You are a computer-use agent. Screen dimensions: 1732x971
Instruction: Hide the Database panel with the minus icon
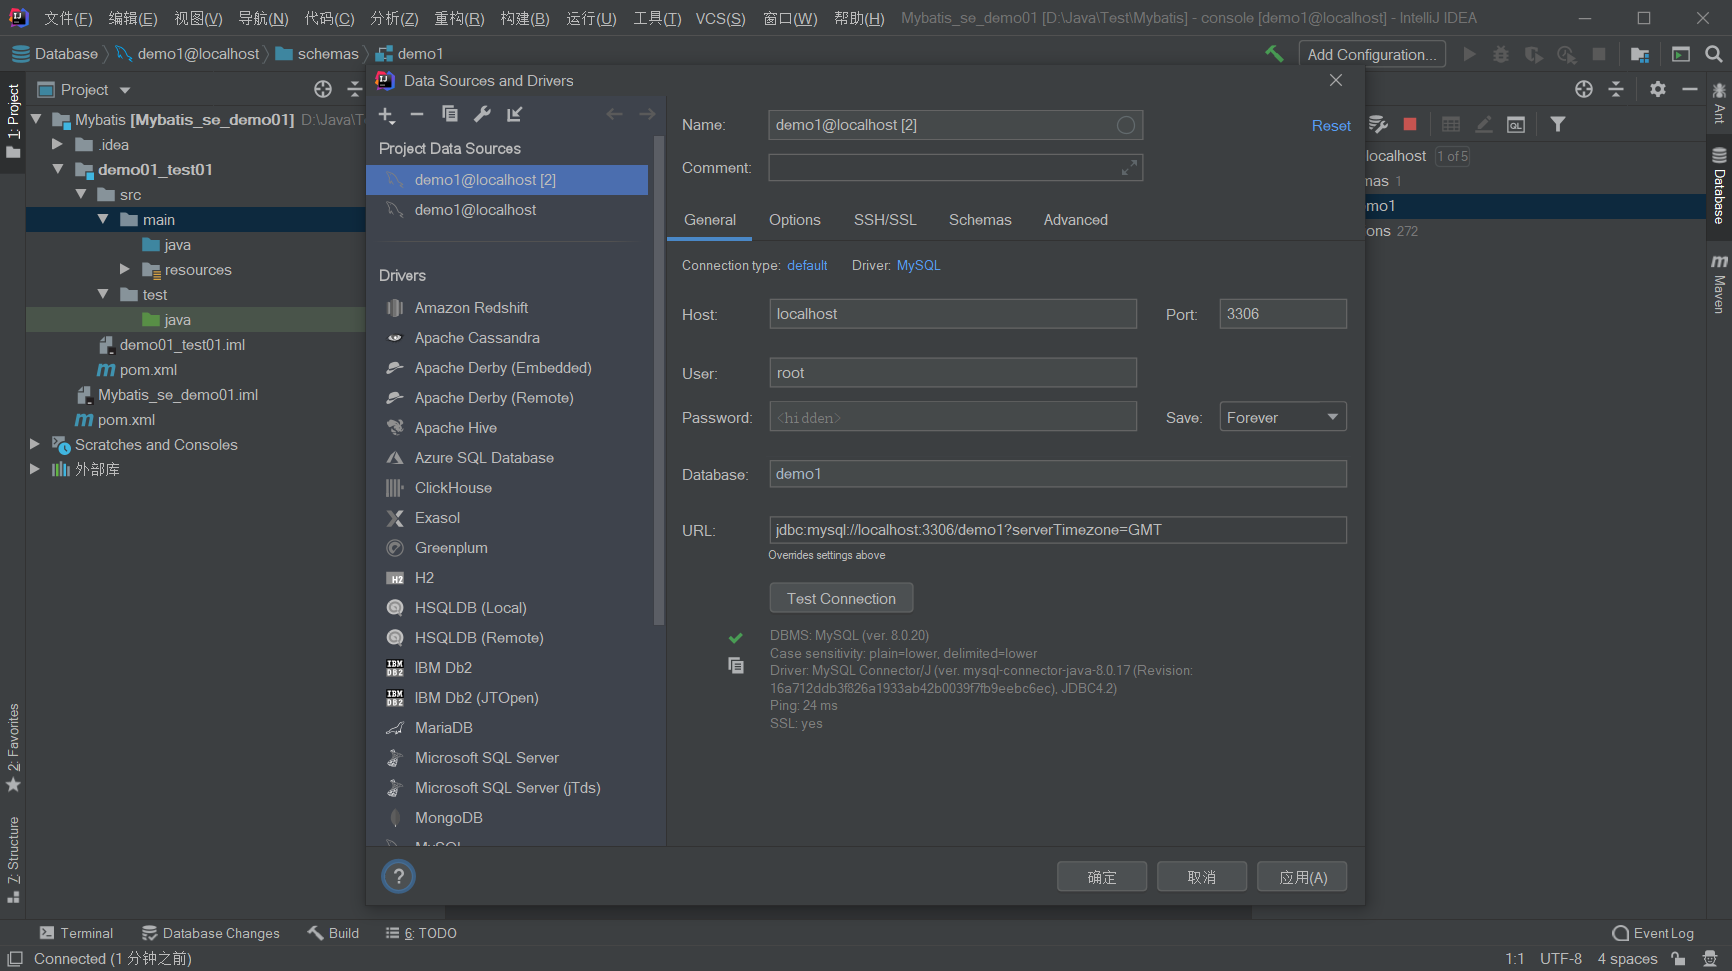(1690, 89)
